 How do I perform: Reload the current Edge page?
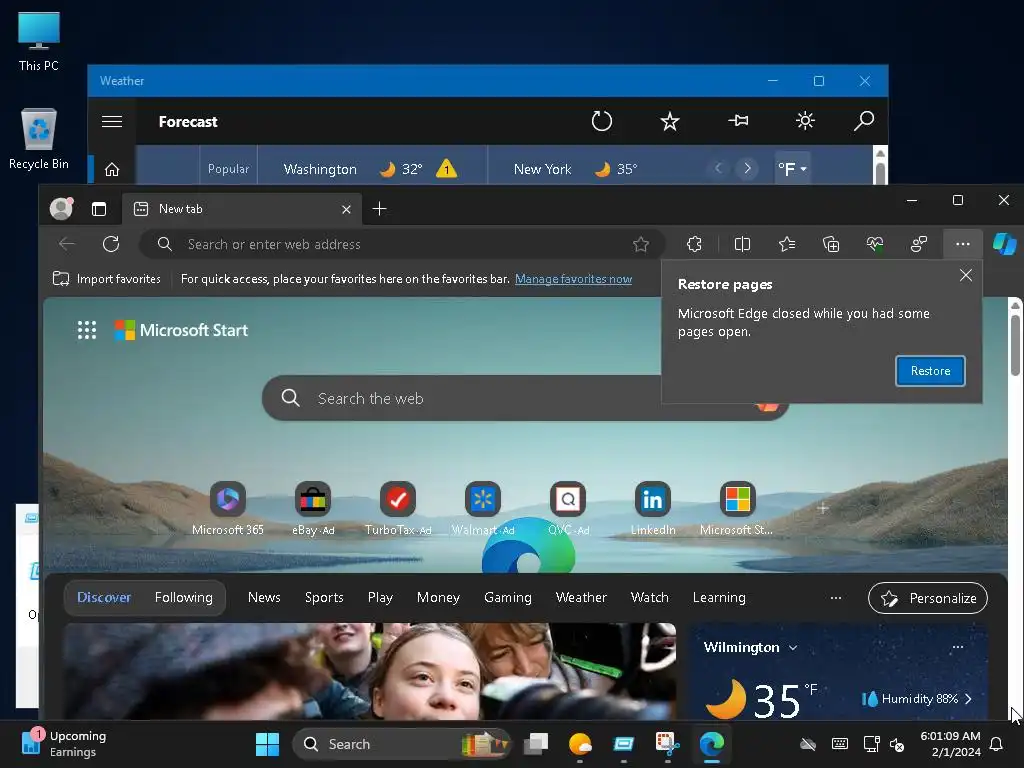111,244
